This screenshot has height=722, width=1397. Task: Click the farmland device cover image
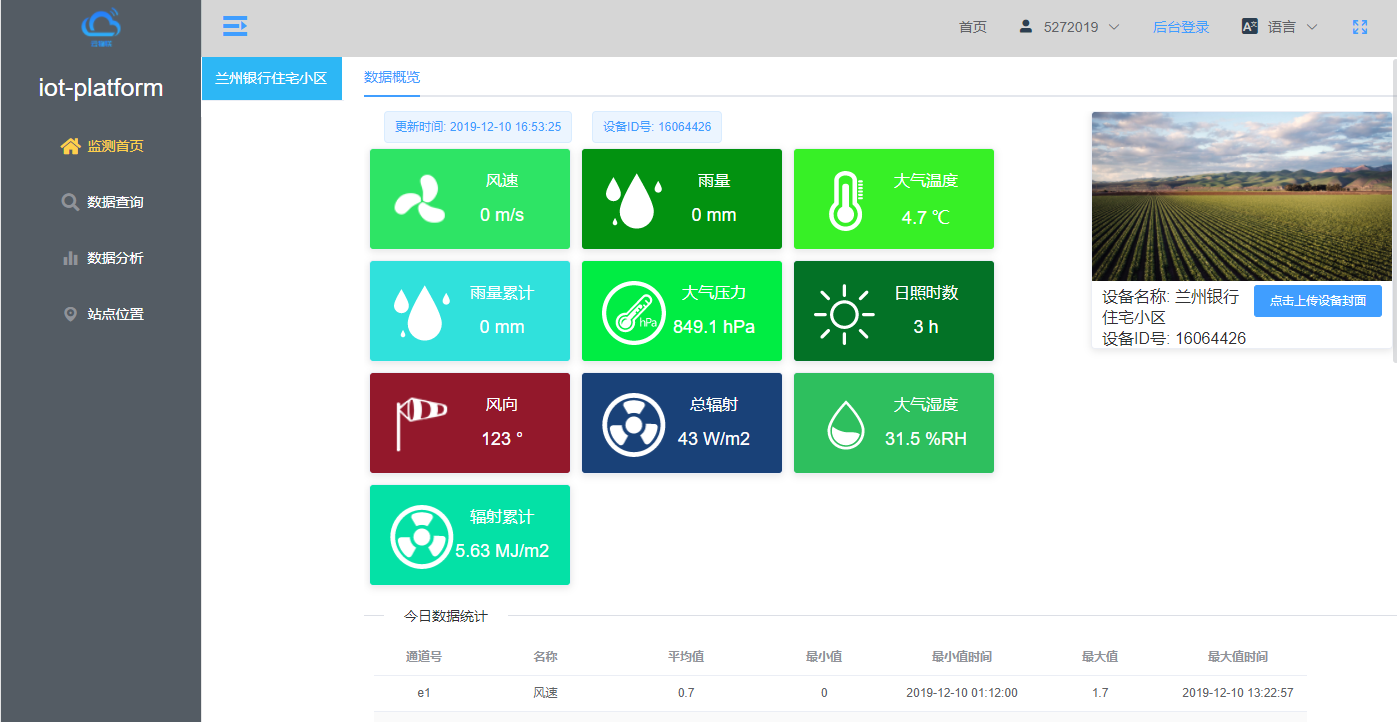tap(1241, 196)
